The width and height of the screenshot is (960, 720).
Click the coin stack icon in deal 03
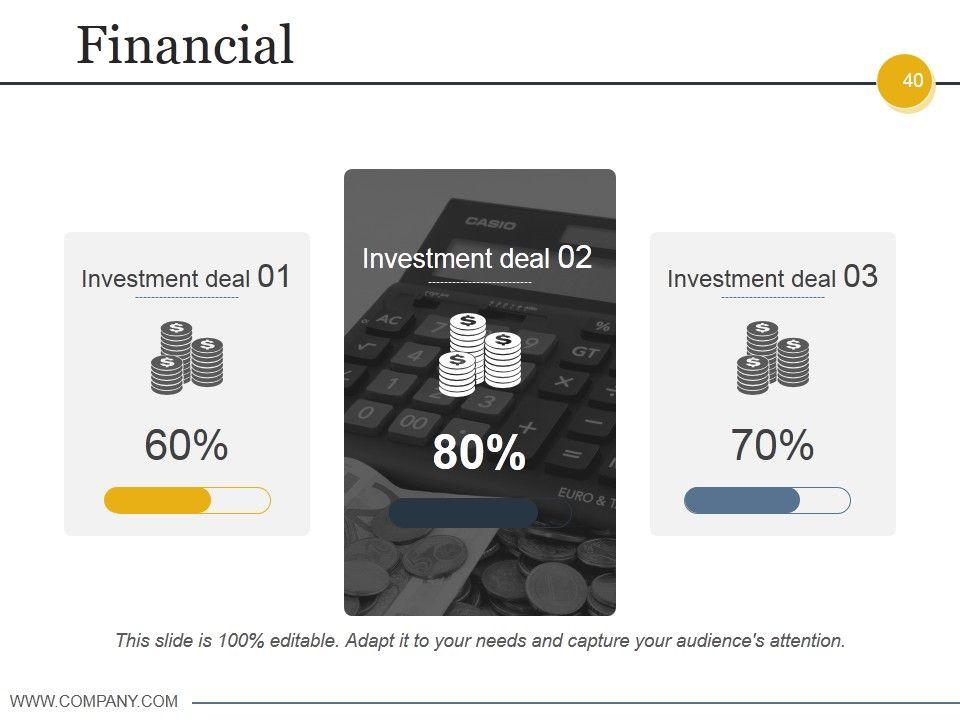[x=773, y=357]
